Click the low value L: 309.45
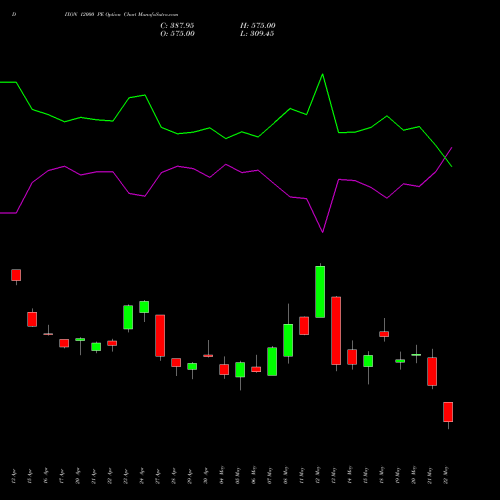500x500 pixels. click(257, 34)
